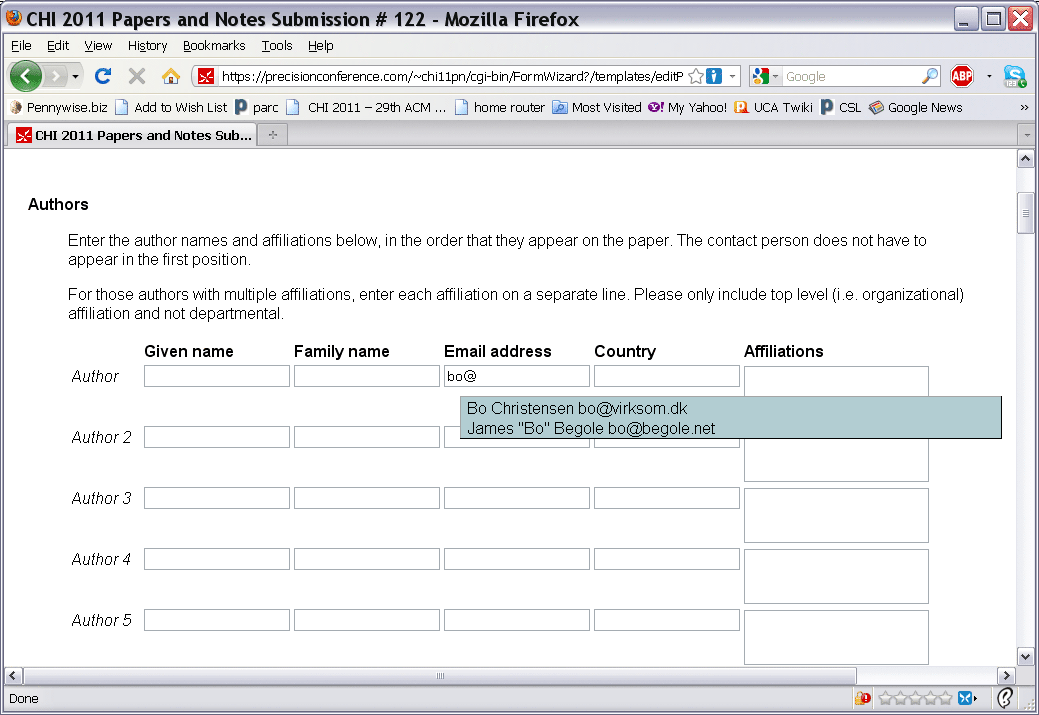The width and height of the screenshot is (1039, 715).
Task: Click the Affiliations box for Author 5
Action: tap(836, 637)
